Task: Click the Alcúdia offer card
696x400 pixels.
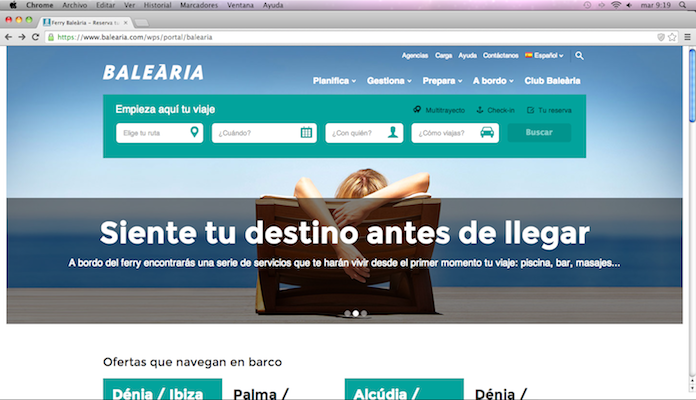Action: click(404, 389)
